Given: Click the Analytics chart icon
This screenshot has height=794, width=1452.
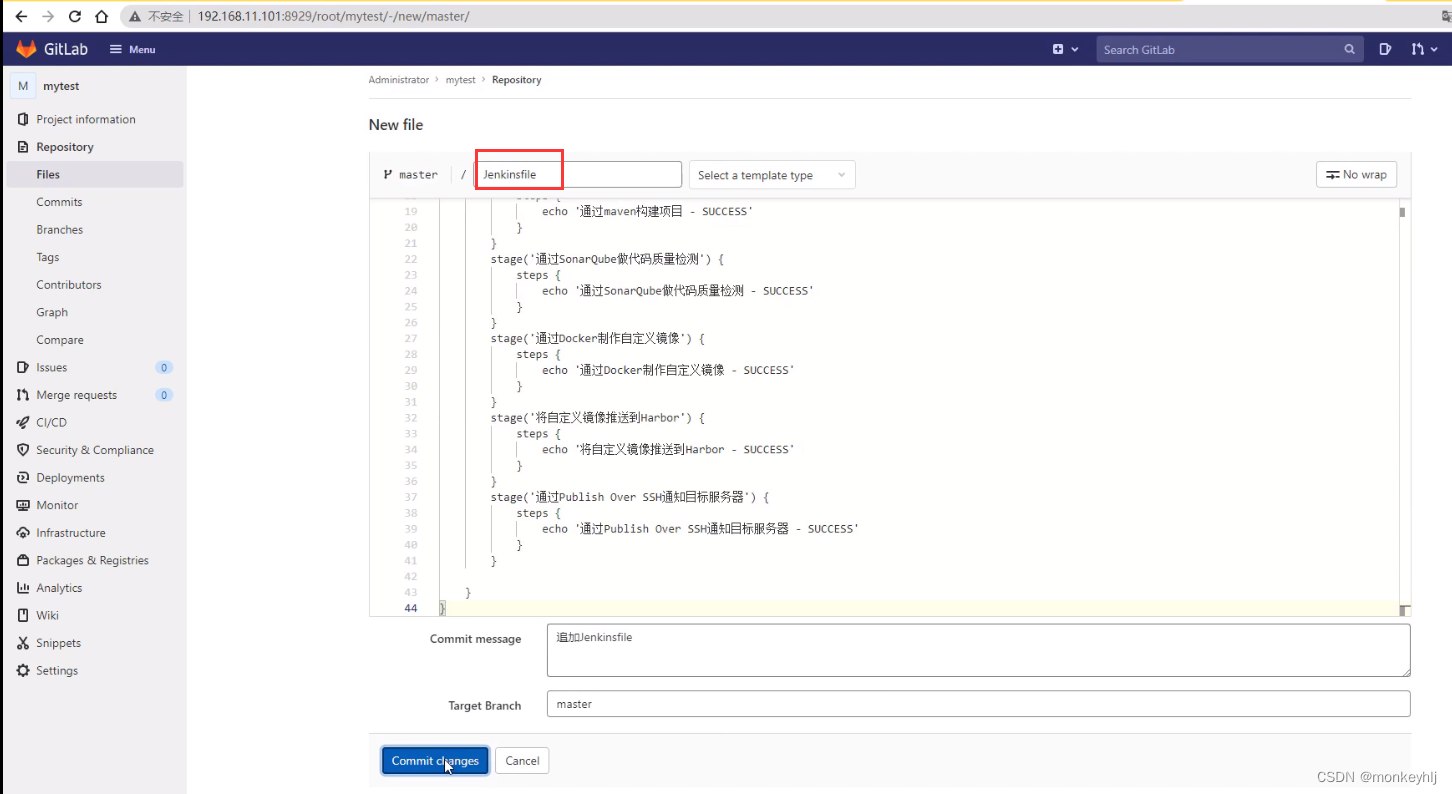Looking at the screenshot, I should 23,588.
